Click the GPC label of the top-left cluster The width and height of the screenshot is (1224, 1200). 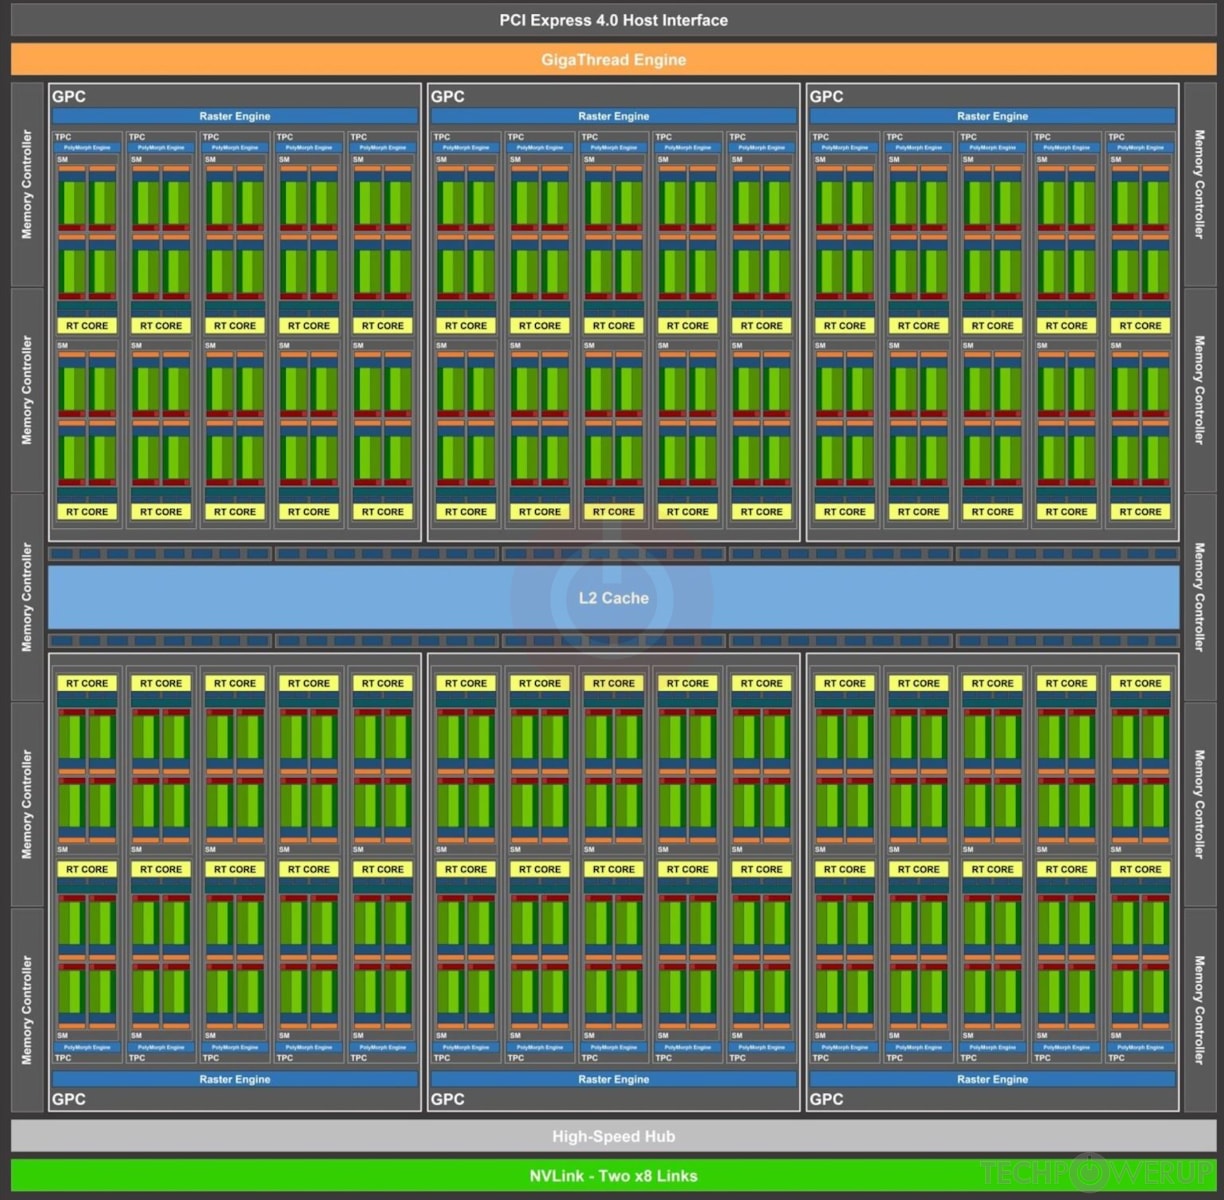pyautogui.click(x=69, y=97)
